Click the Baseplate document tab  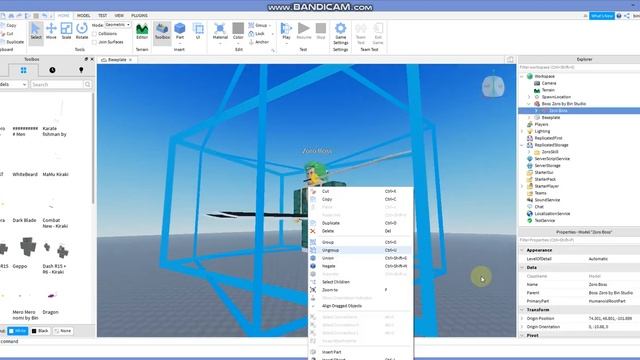click(x=117, y=60)
